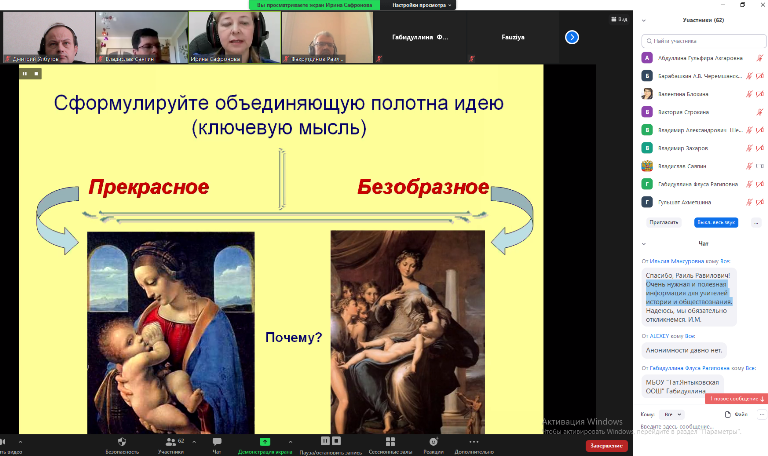This screenshot has height=456, width=768.
Task: Toggle muted microphone for Виктория Строкина
Action: coord(760,112)
